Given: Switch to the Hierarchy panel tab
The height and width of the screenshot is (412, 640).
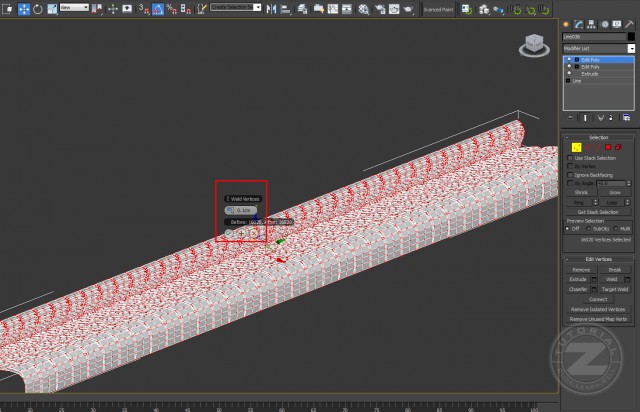Looking at the screenshot, I should click(591, 24).
